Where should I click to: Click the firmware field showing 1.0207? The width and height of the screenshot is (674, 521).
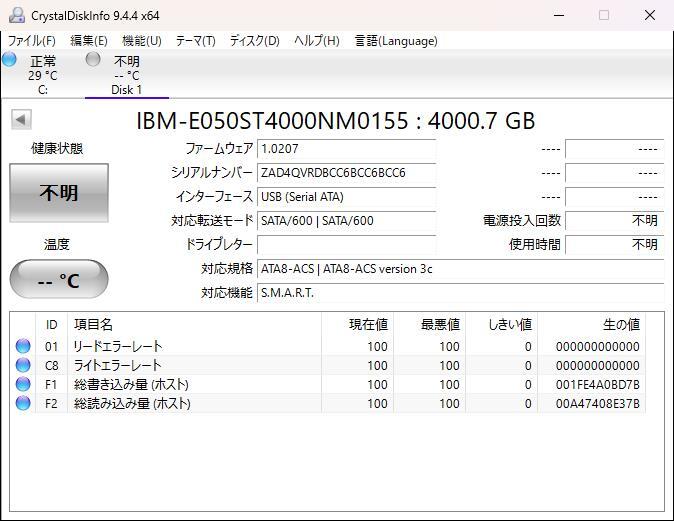[346, 149]
